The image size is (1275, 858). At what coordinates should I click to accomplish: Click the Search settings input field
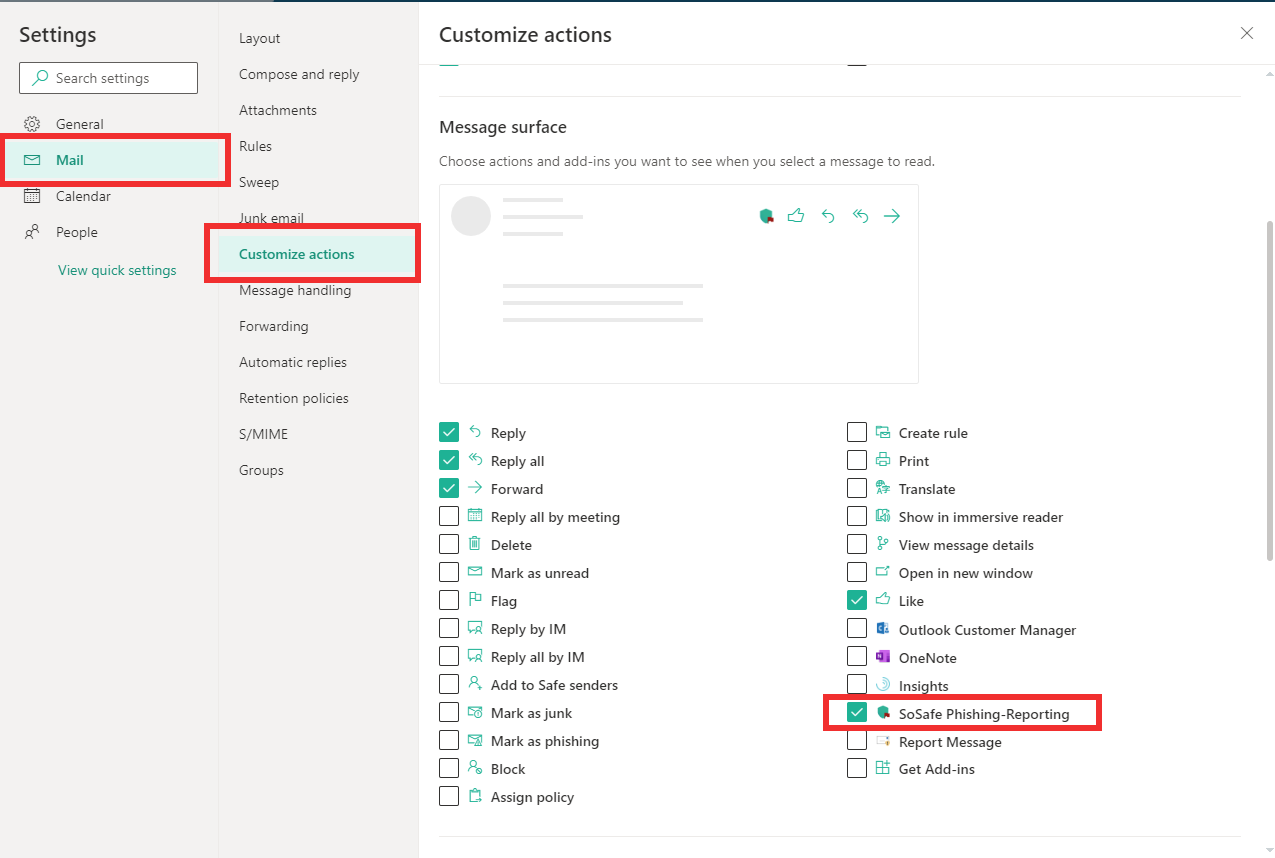coord(108,77)
